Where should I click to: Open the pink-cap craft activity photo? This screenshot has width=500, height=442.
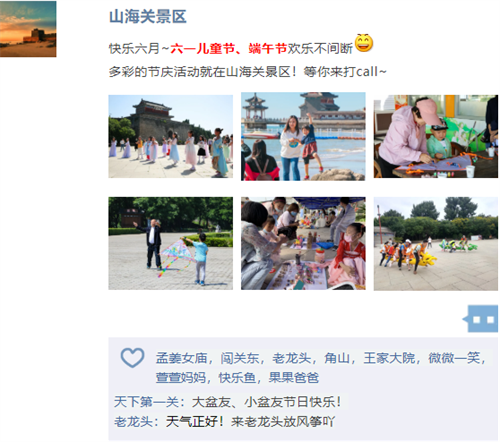[436, 136]
